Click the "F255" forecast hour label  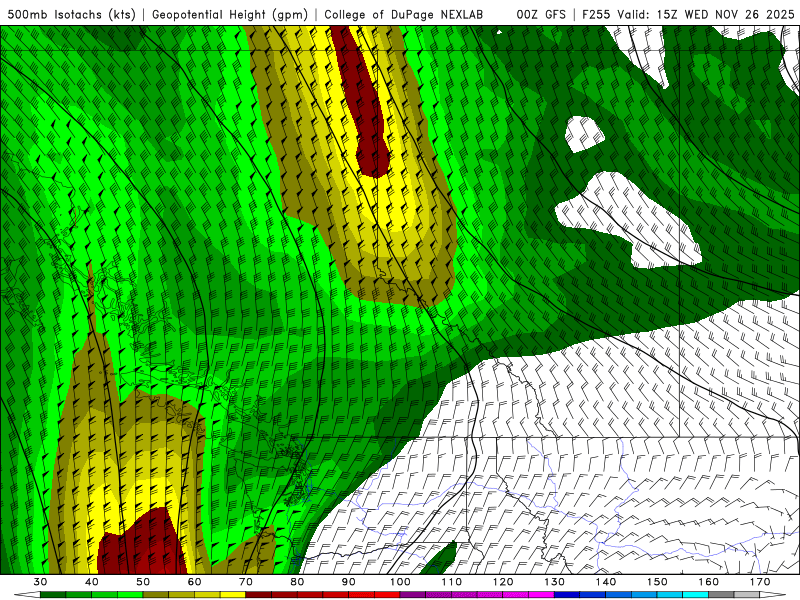tap(596, 14)
